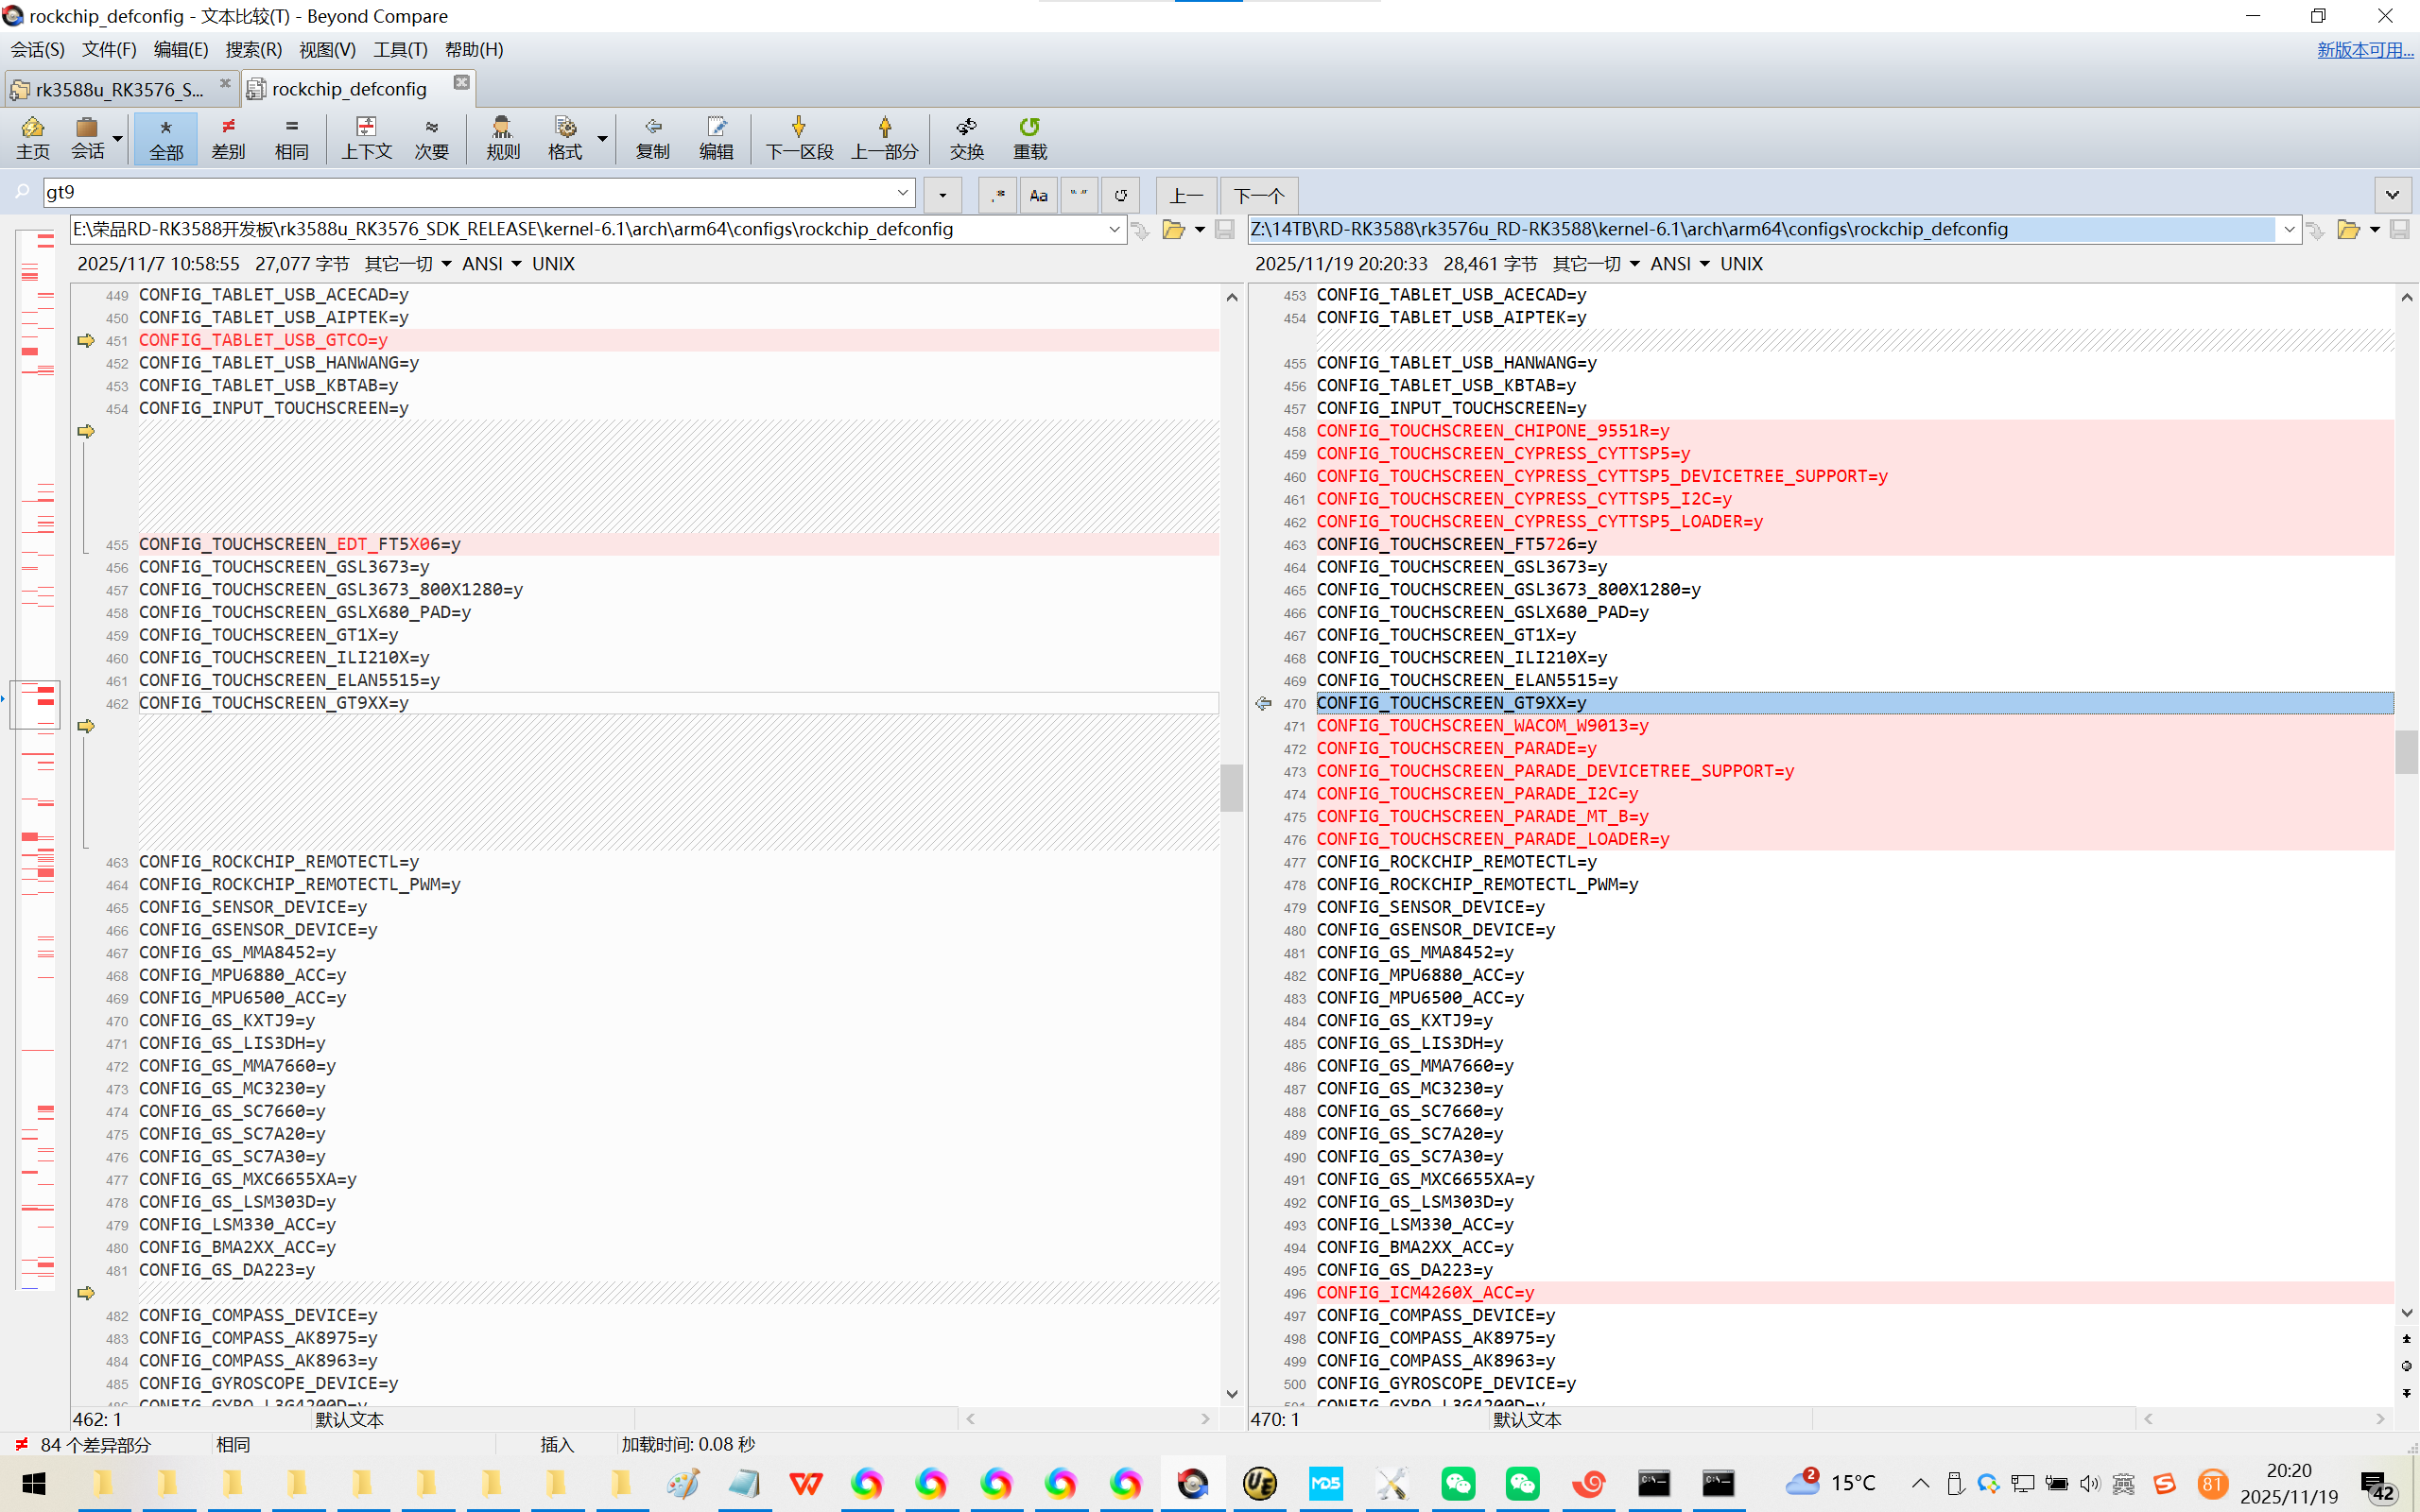2420x1512 pixels.
Task: Open the 搜索(R) menu
Action: tap(253, 49)
